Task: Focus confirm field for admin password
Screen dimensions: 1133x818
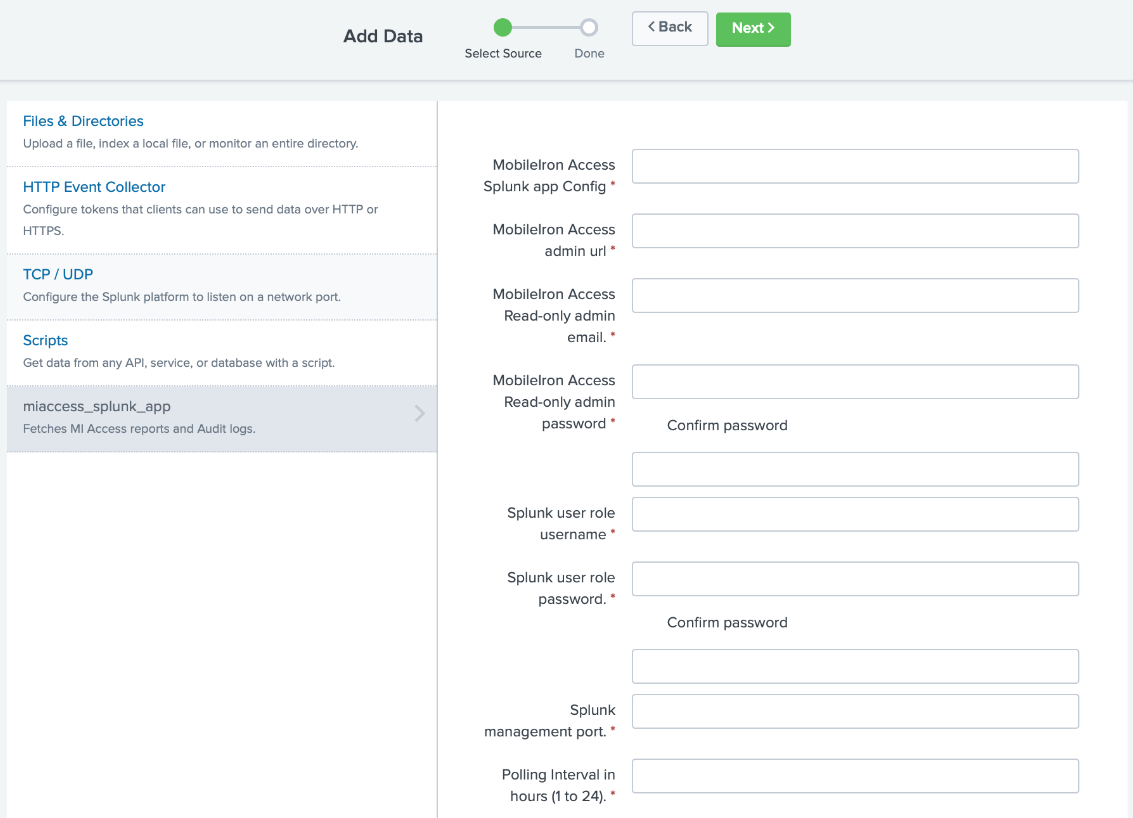Action: click(855, 470)
